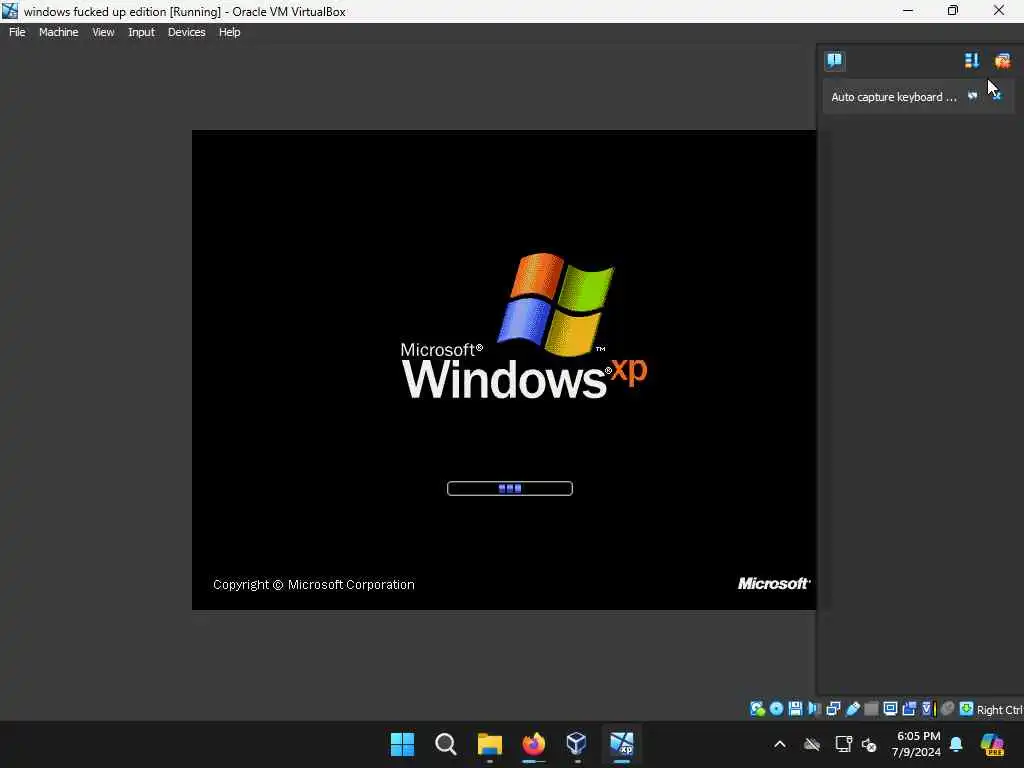Viewport: 1024px width, 768px height.
Task: Click the display monitor status icon
Action: pyautogui.click(x=890, y=709)
